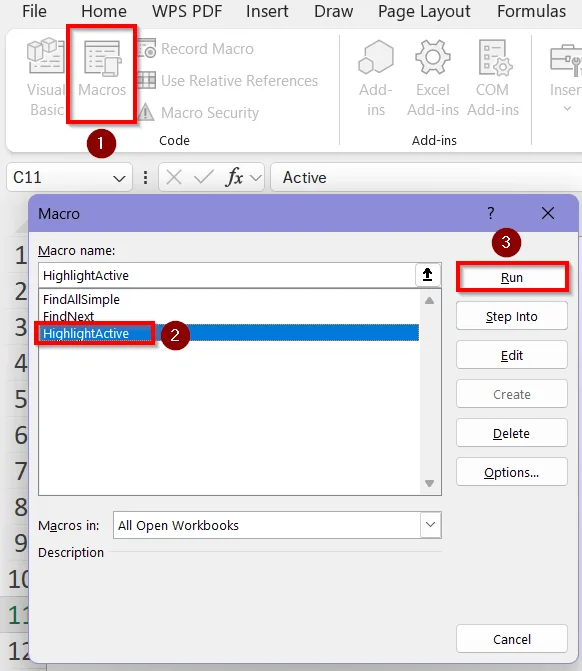582x671 pixels.
Task: Switch to the Formulas tab
Action: click(x=532, y=11)
